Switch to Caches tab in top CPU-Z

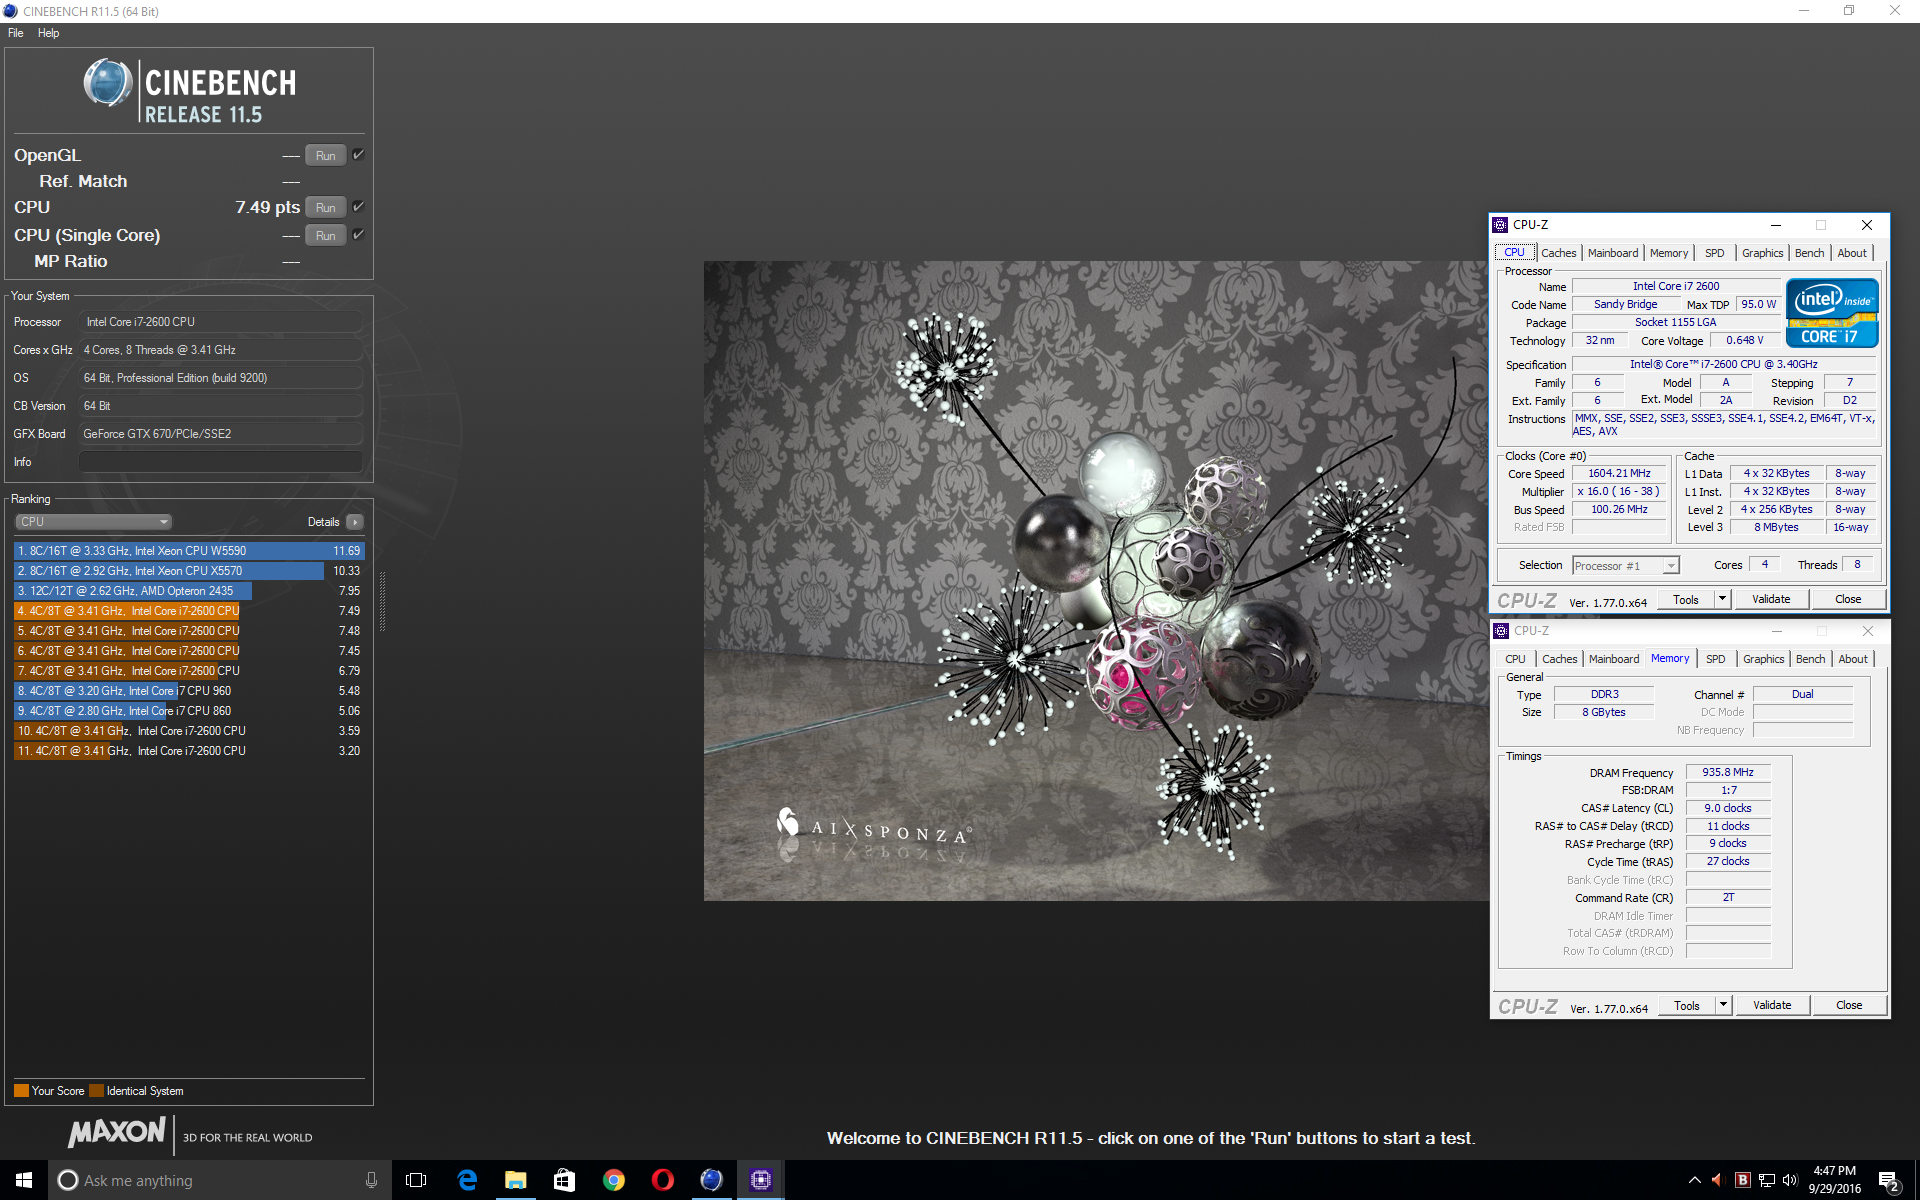point(1558,253)
